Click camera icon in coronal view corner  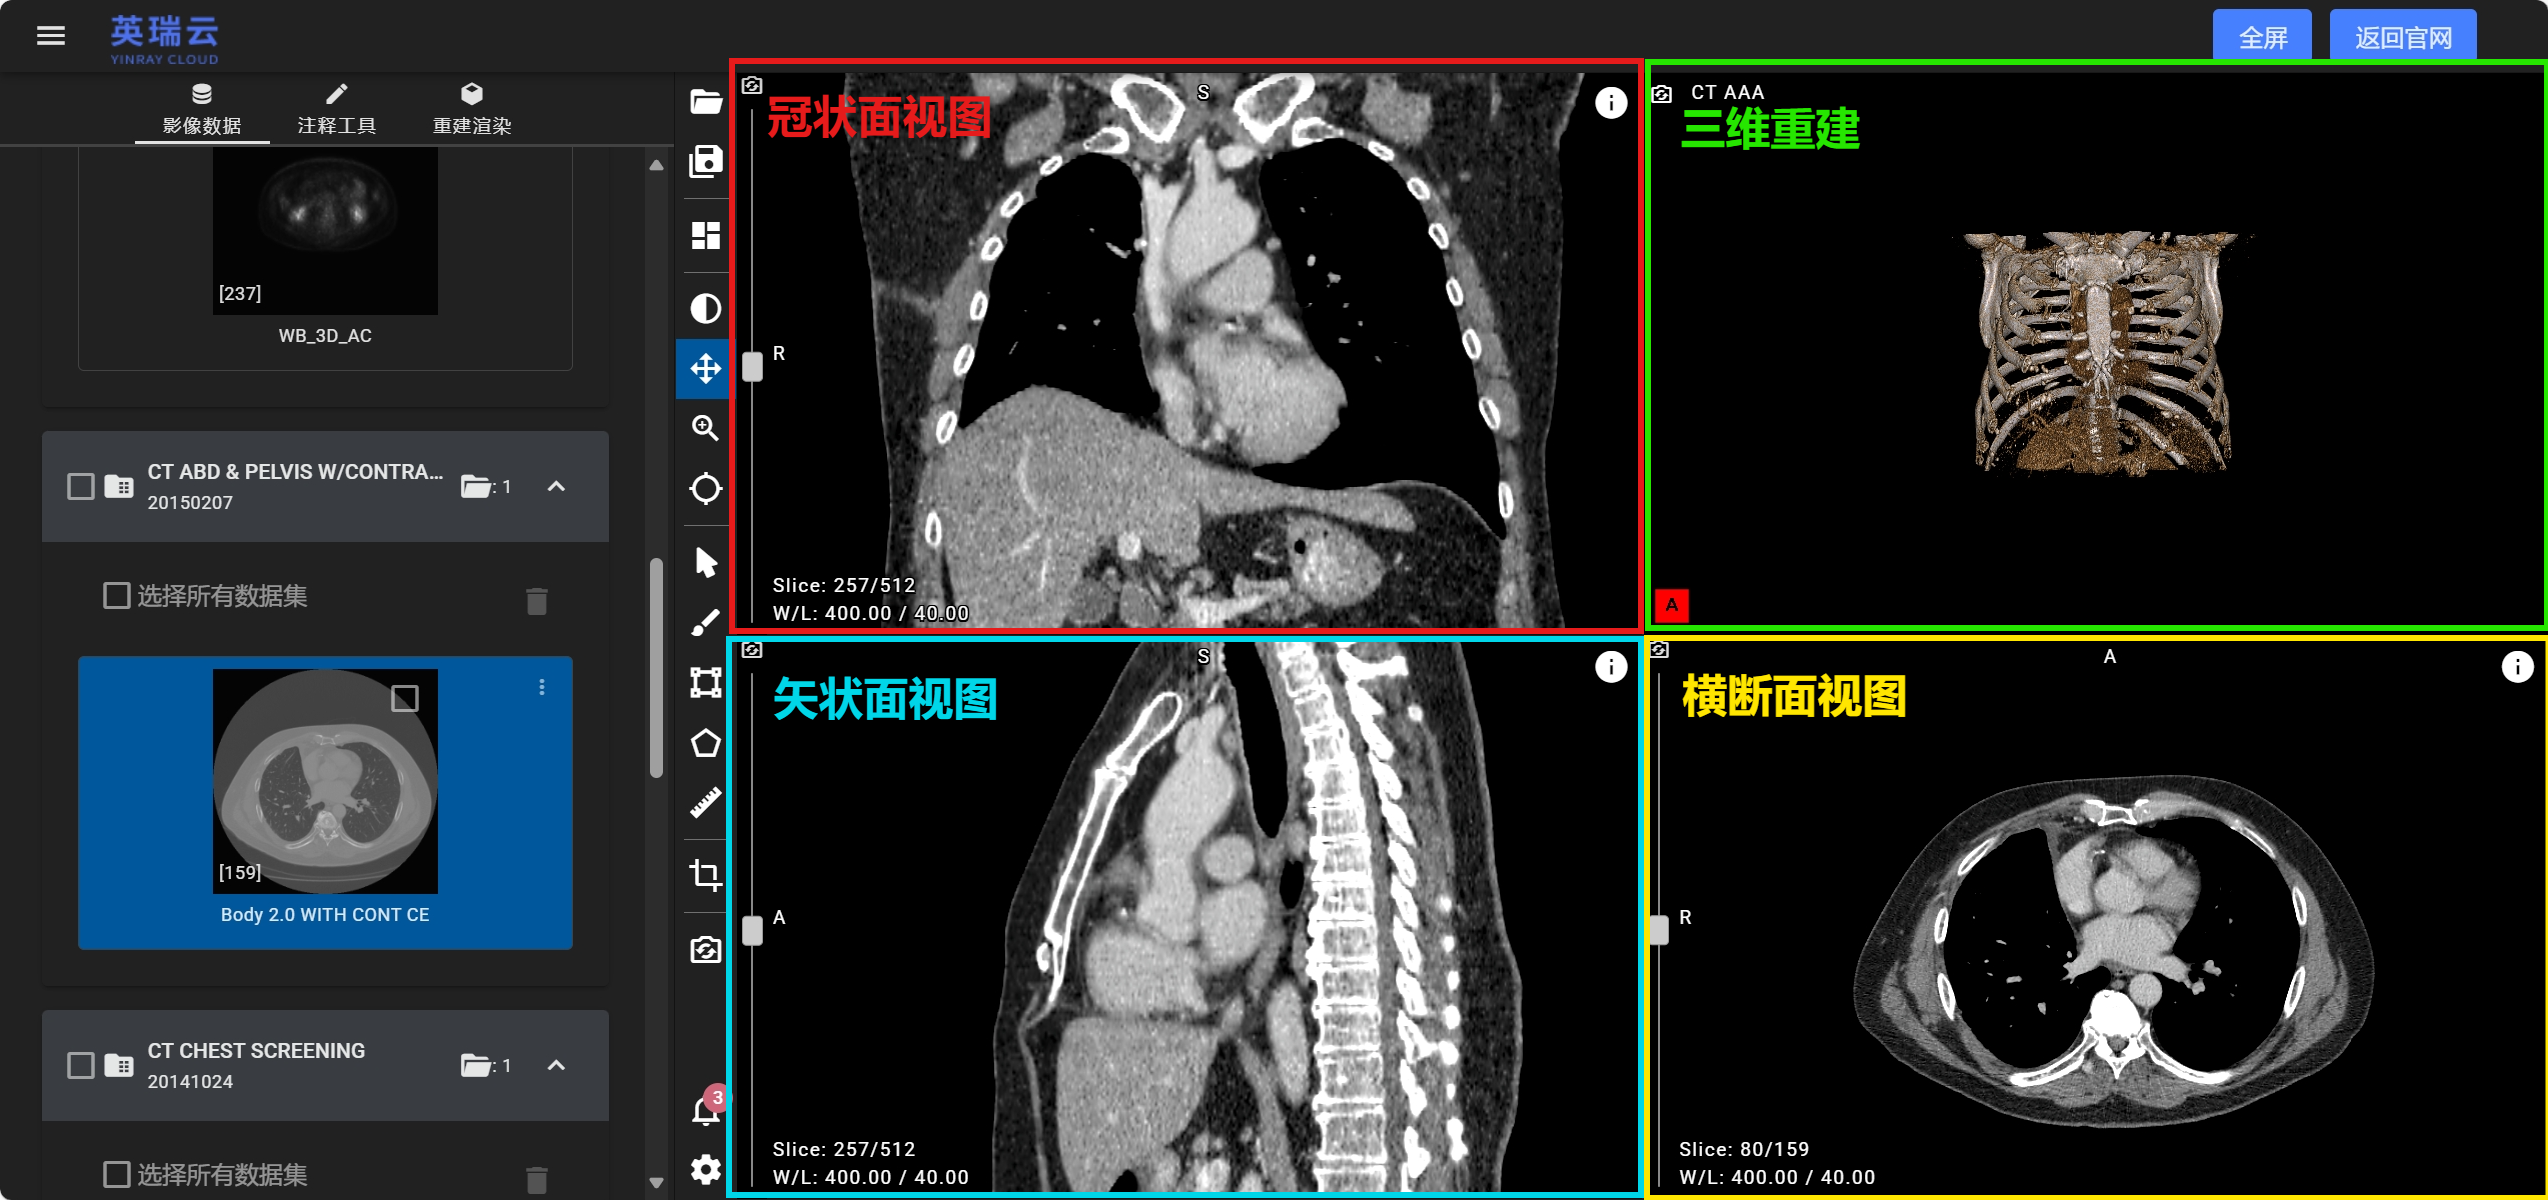(752, 86)
